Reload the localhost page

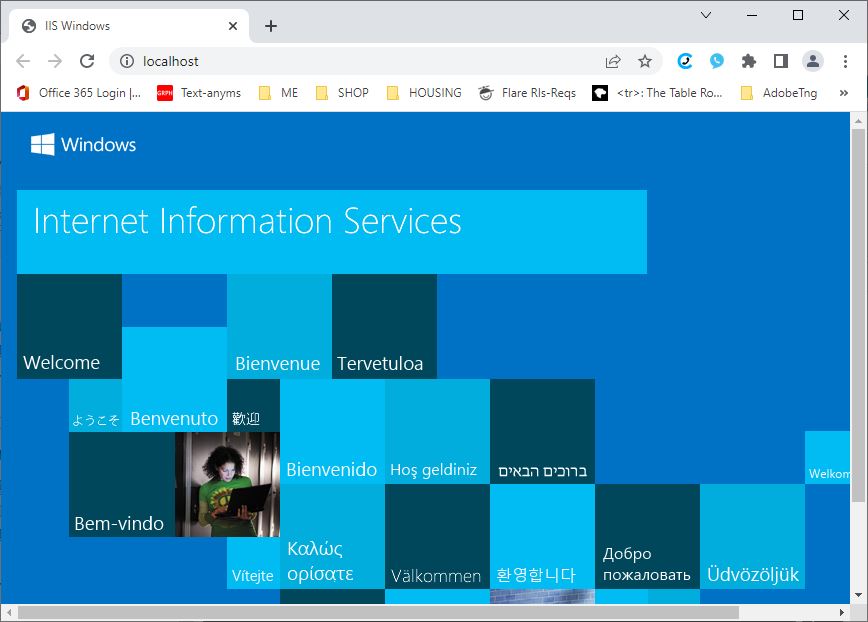tap(88, 60)
